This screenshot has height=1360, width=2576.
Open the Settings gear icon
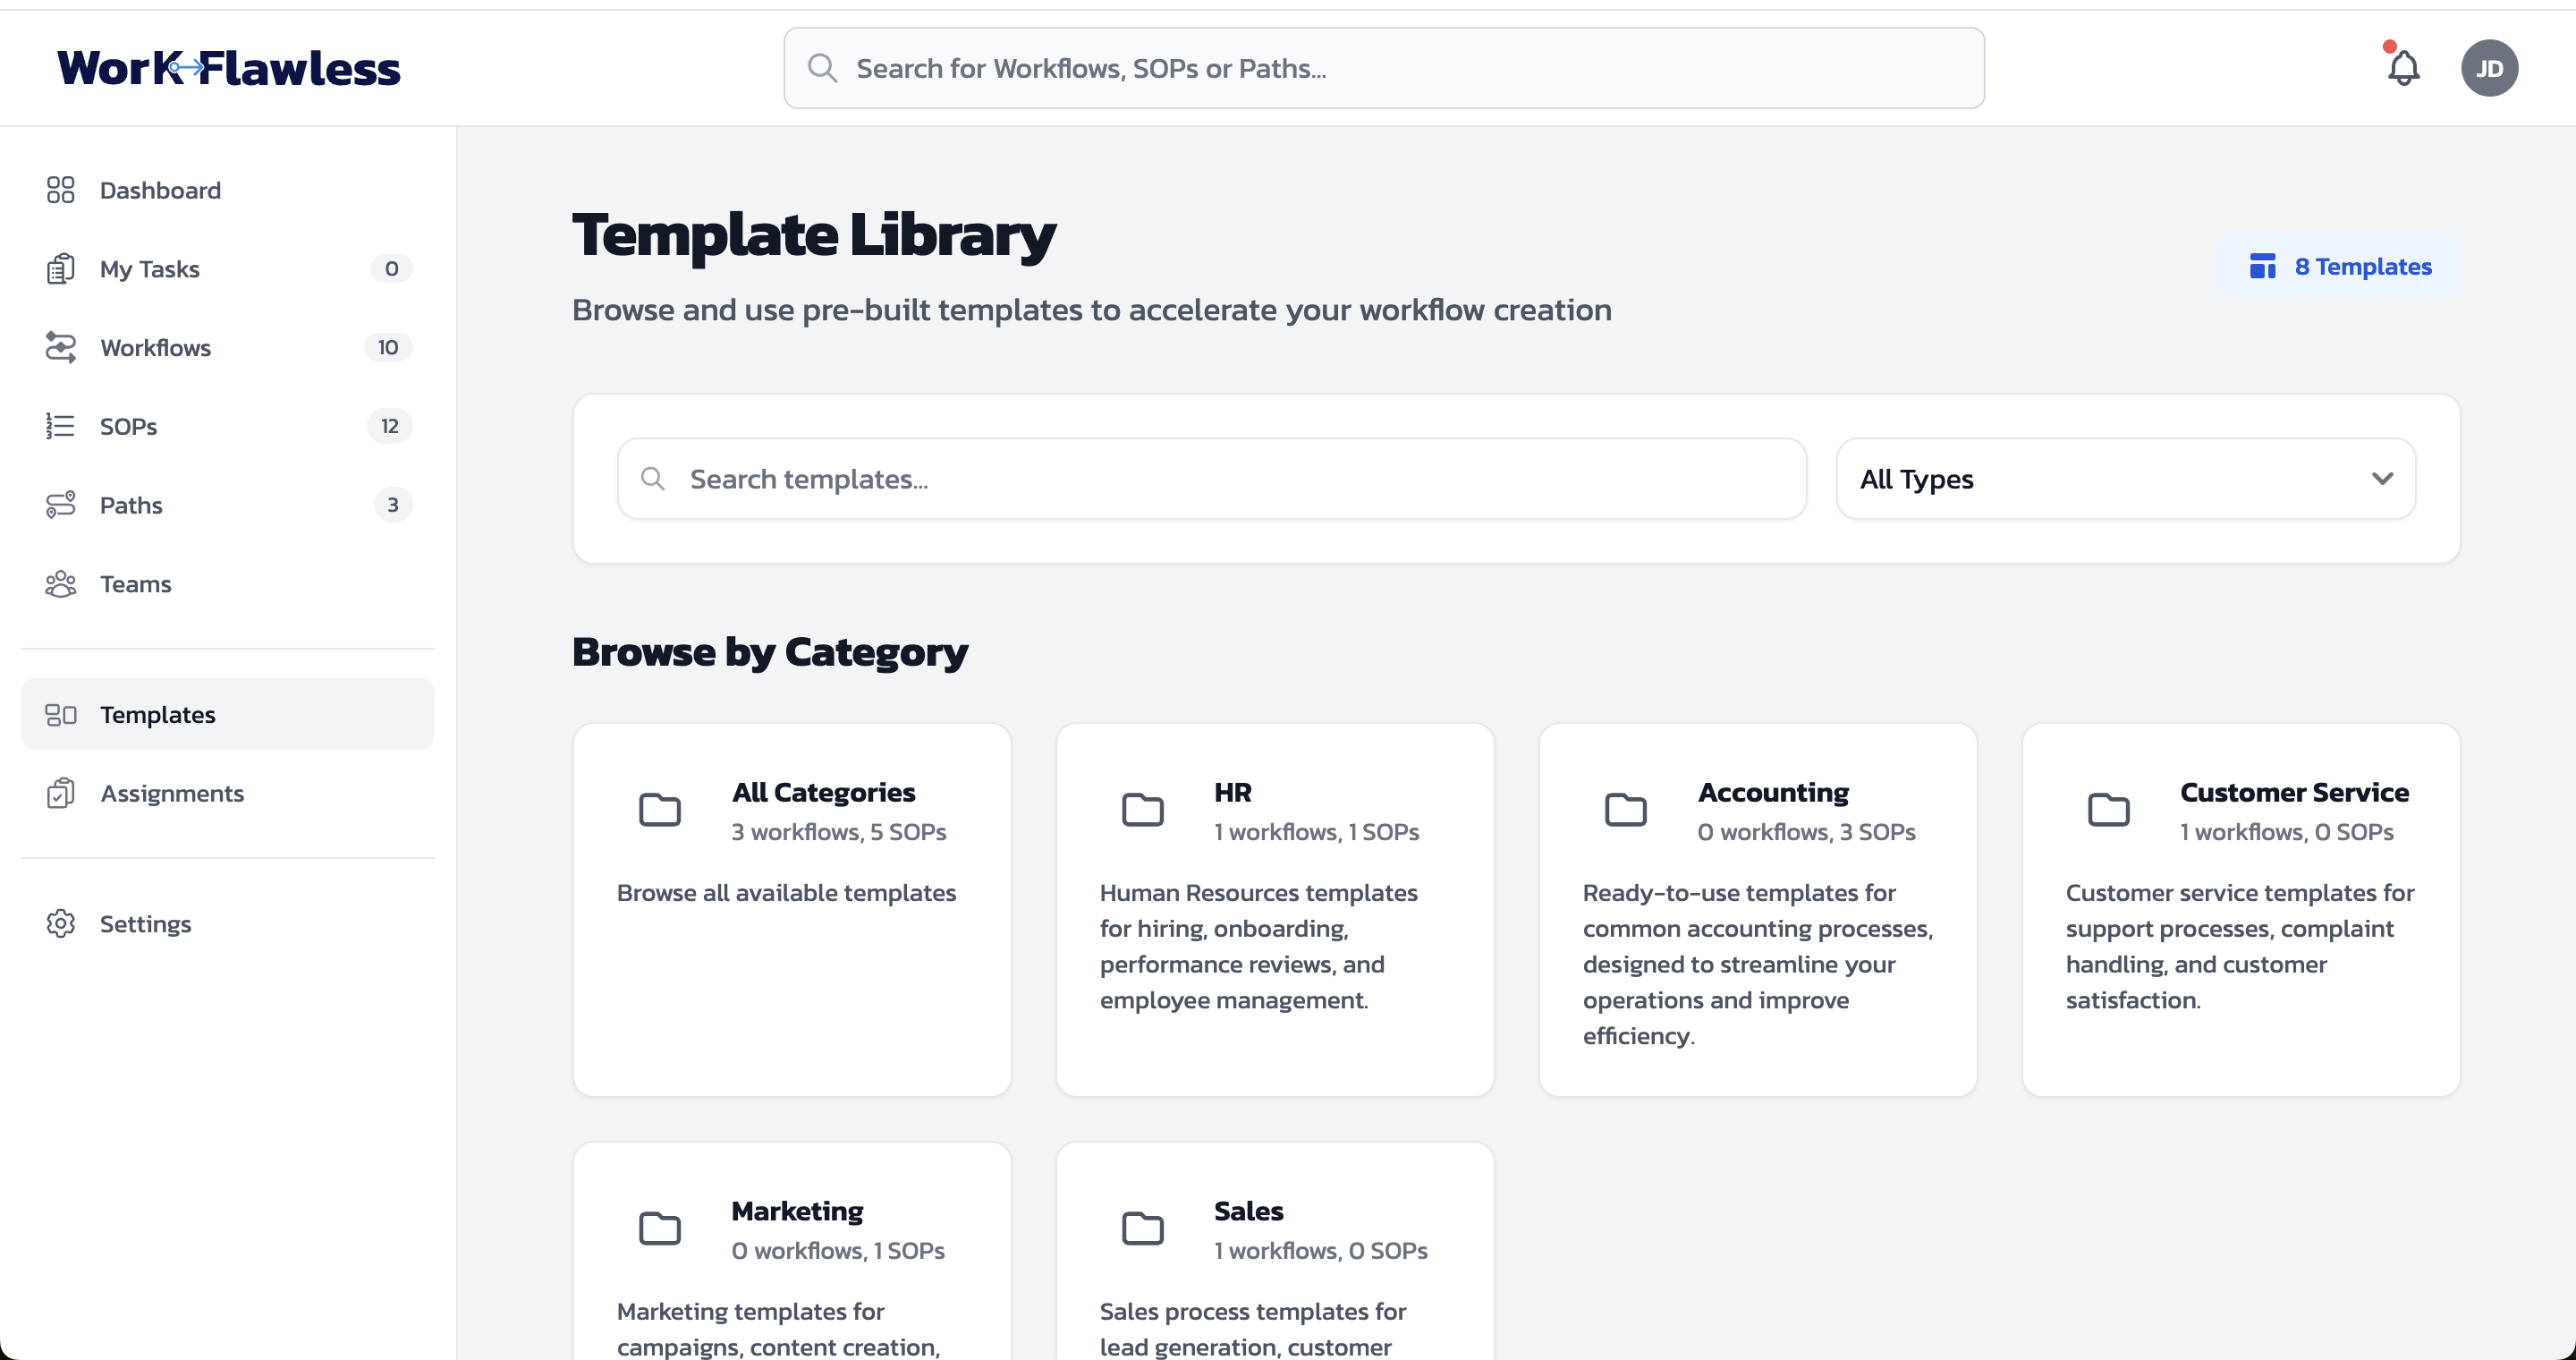[61, 923]
